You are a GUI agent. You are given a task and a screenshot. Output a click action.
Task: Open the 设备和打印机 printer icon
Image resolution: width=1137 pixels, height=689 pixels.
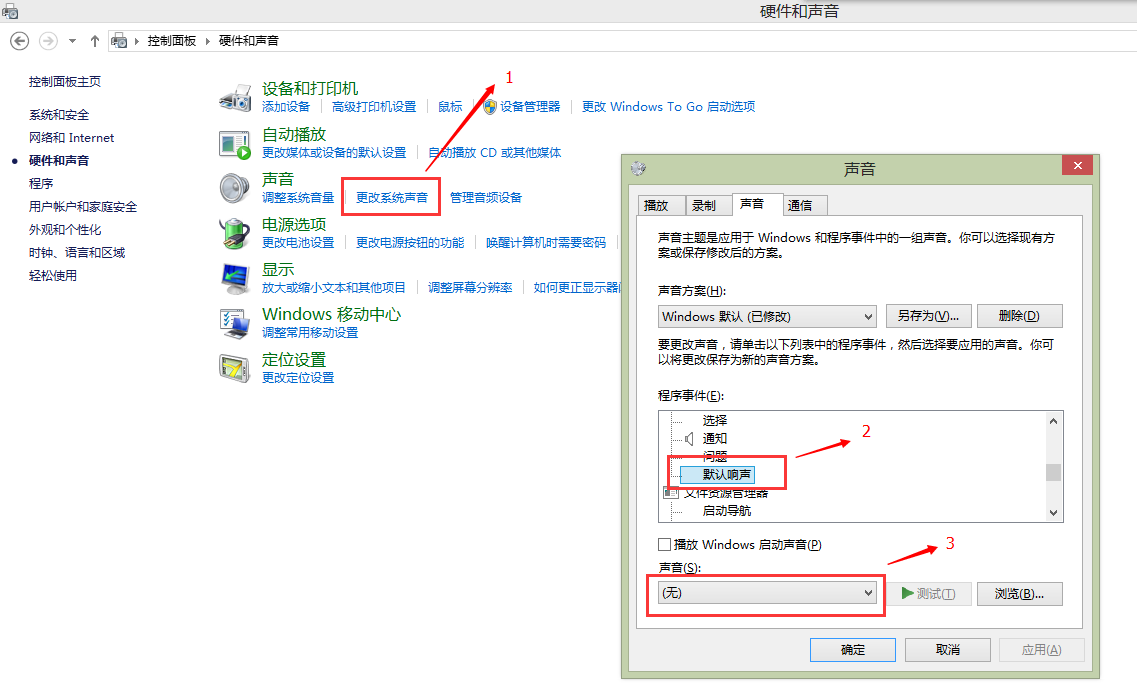pos(235,98)
